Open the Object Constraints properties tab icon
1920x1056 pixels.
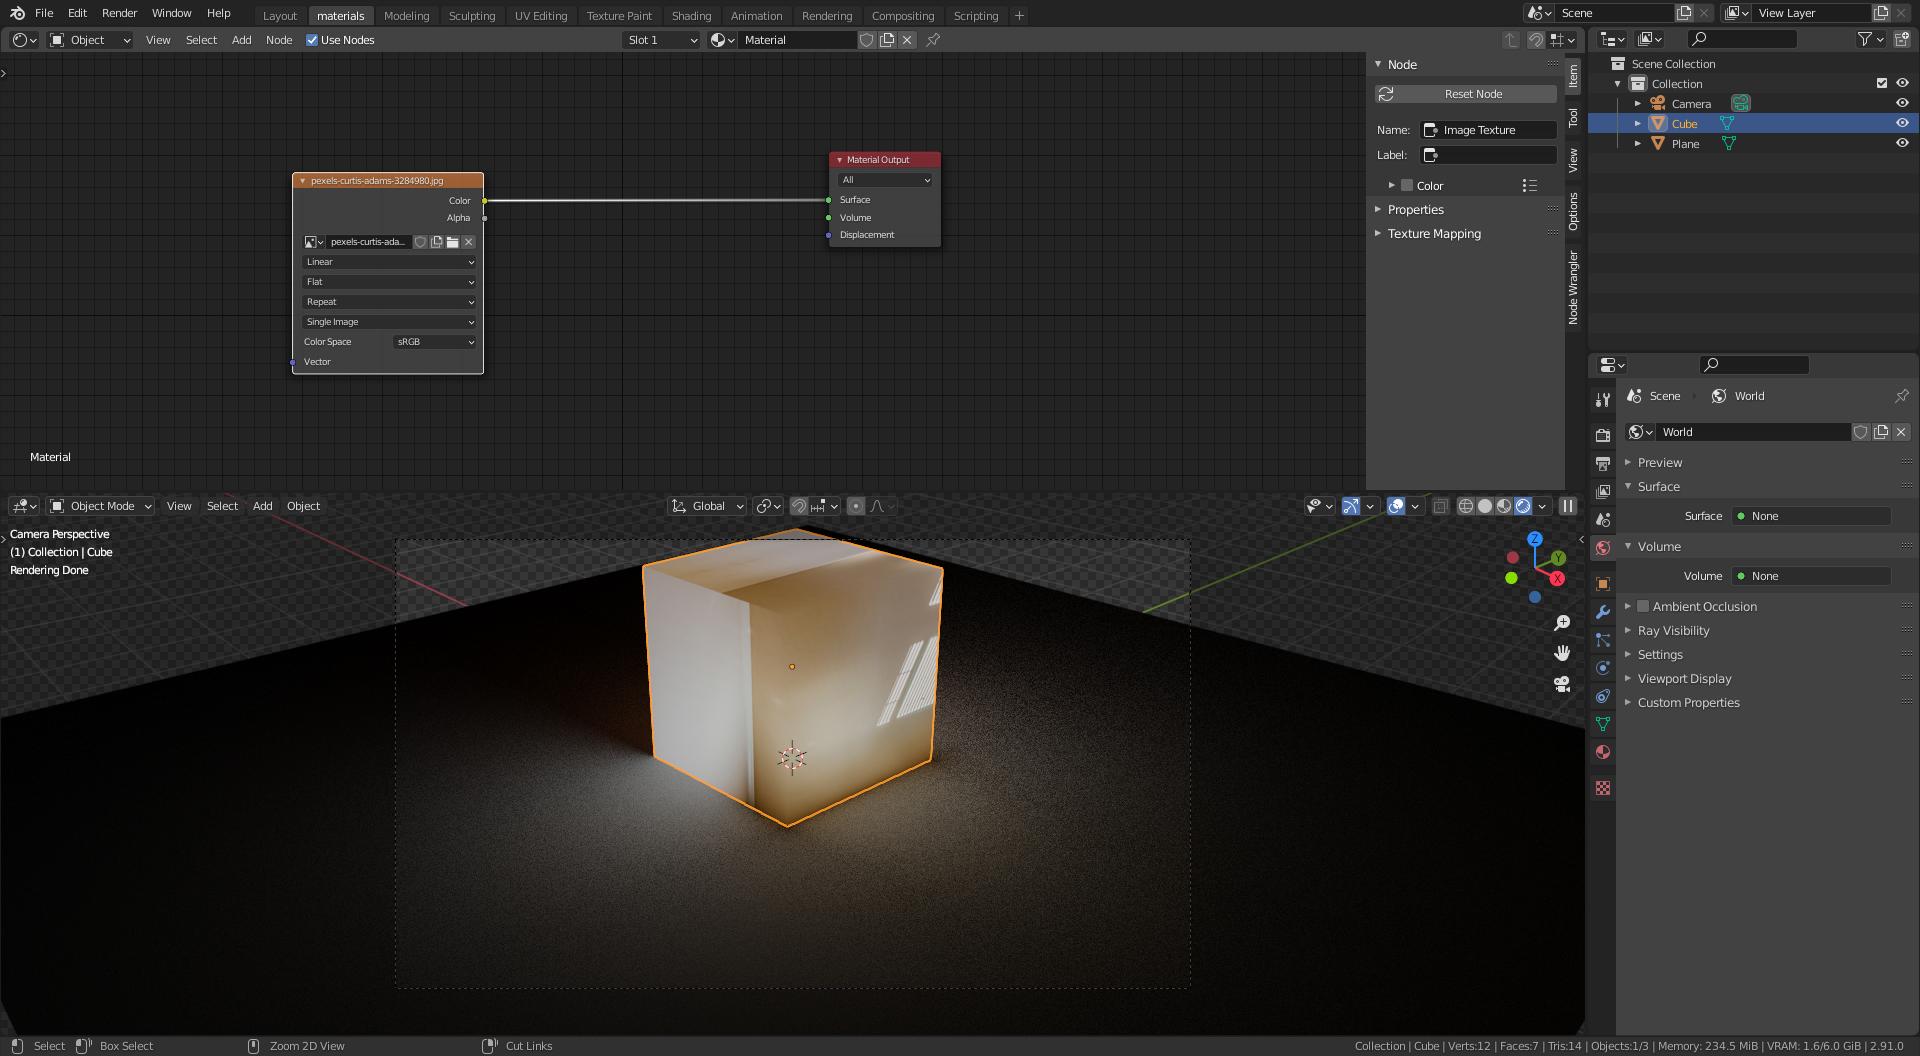point(1603,696)
